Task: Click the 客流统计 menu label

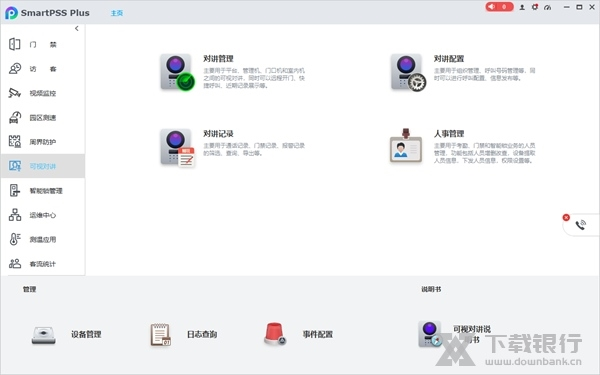Action: tap(43, 264)
